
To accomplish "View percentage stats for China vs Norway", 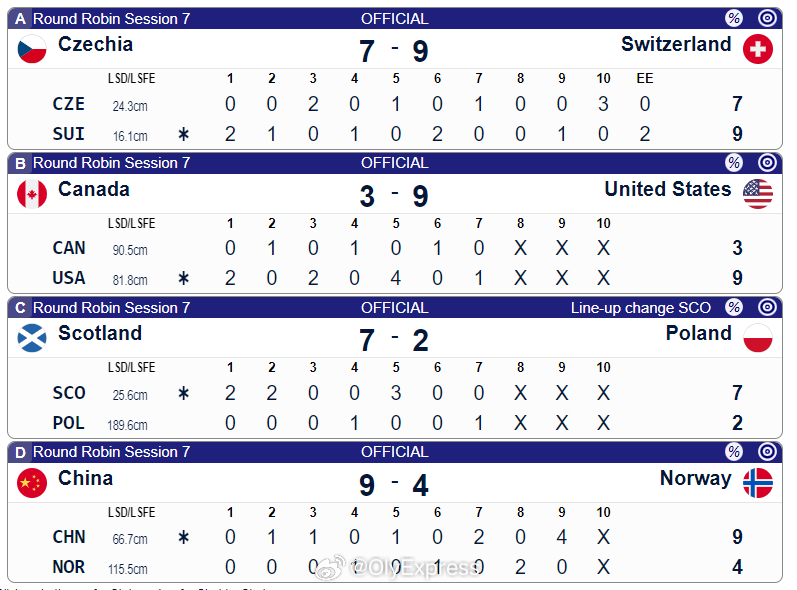I will [733, 451].
